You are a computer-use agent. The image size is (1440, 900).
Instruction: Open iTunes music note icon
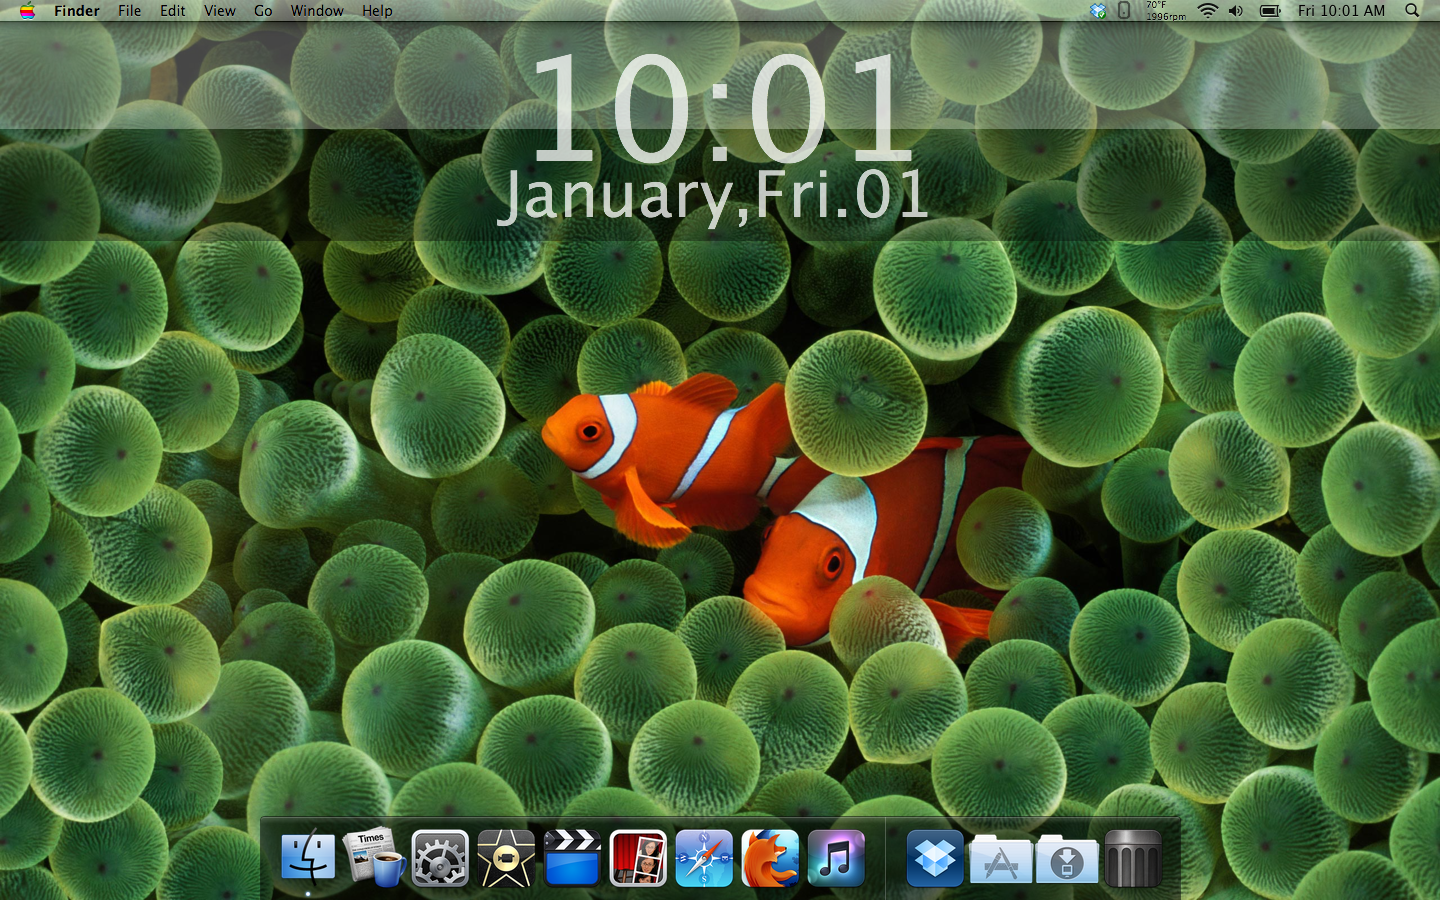coord(836,858)
